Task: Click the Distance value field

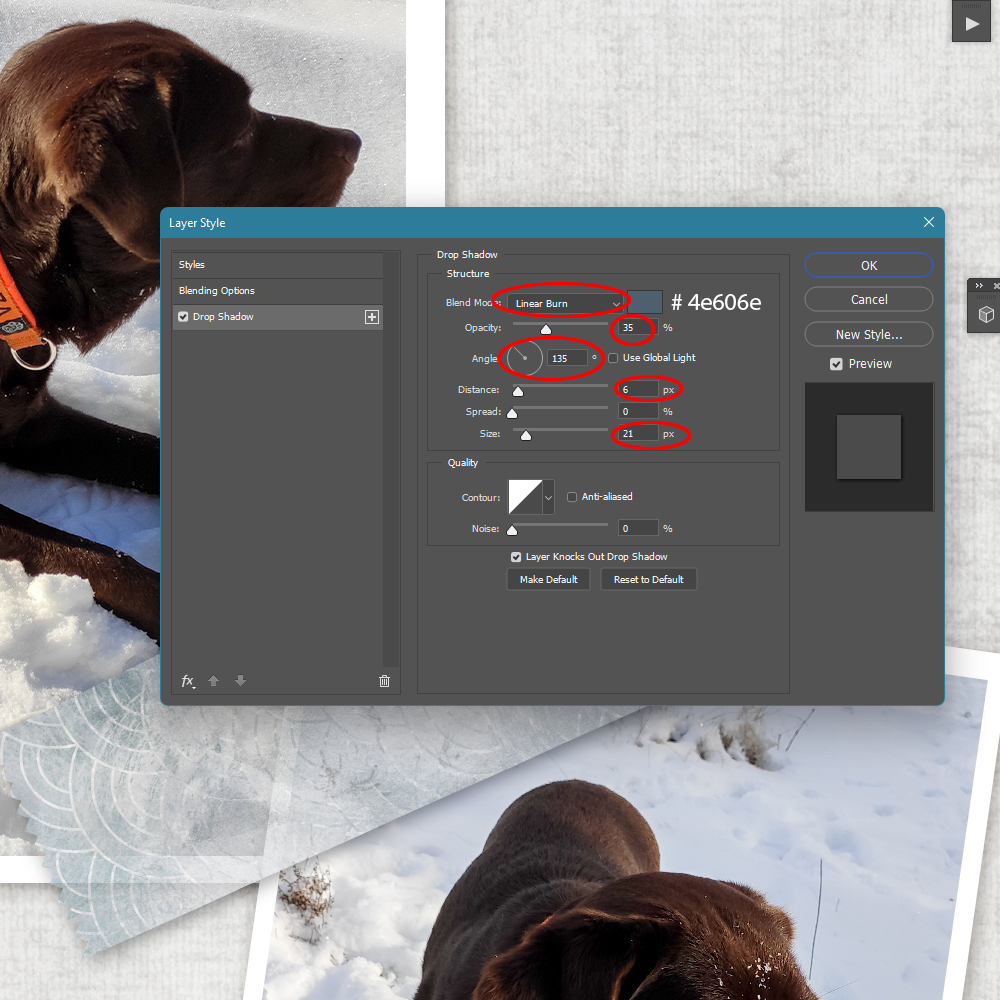Action: pos(638,390)
